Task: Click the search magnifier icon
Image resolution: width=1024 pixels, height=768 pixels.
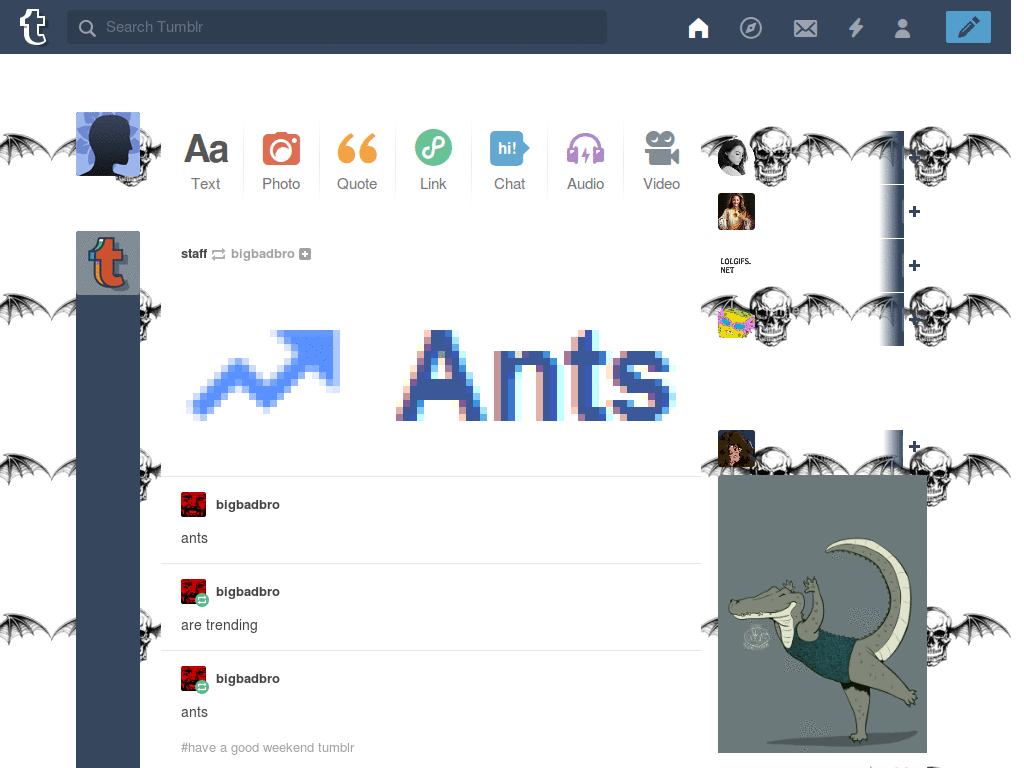Action: (87, 27)
